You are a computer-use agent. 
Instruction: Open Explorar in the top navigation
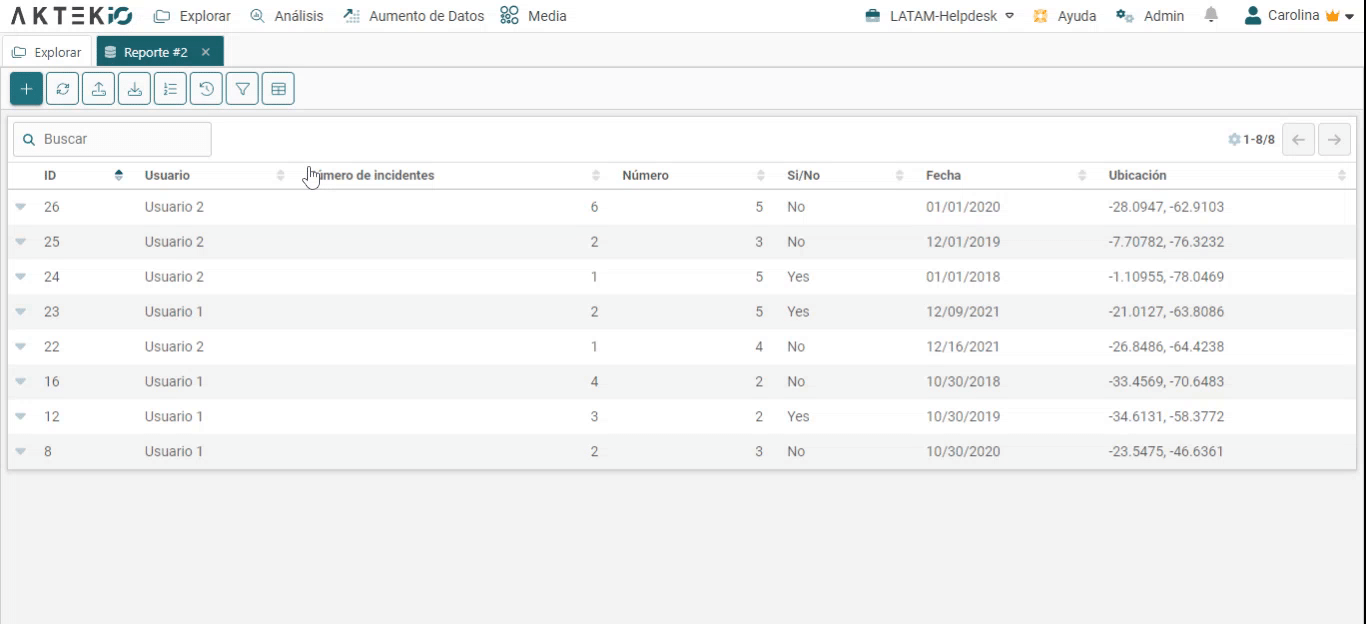[192, 16]
